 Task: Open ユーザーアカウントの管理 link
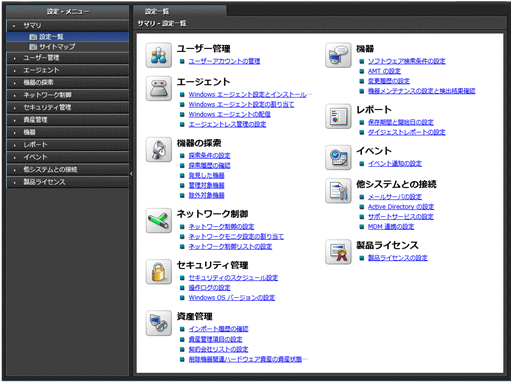click(224, 61)
